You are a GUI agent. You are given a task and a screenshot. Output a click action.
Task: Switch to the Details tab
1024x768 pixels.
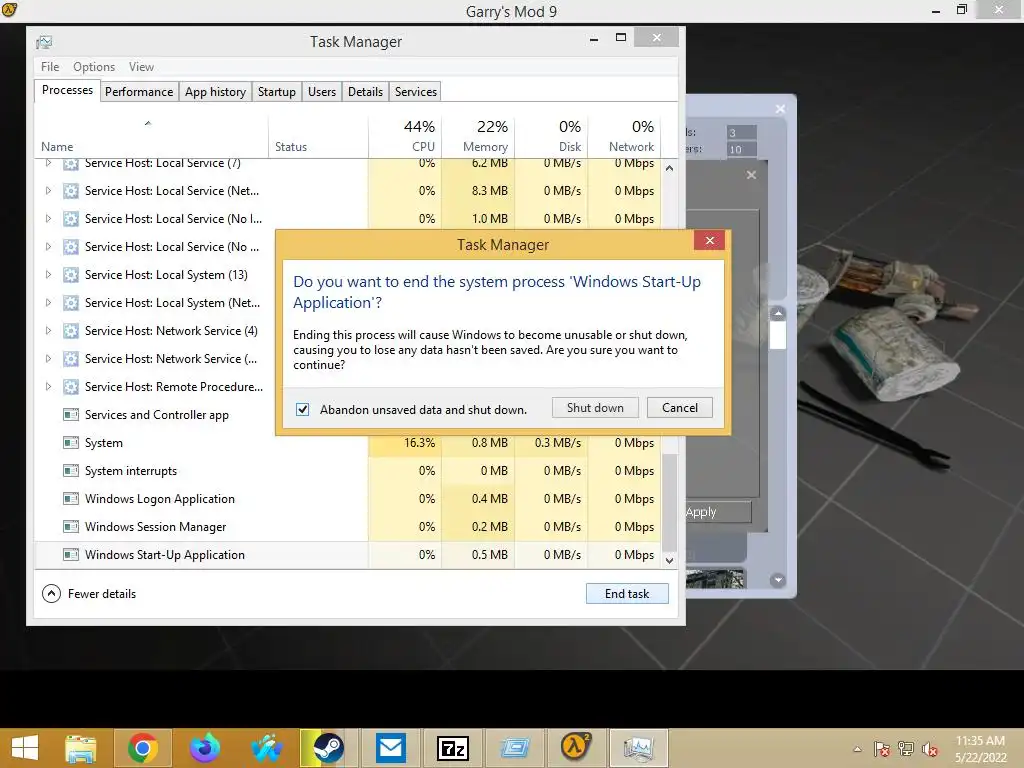point(365,91)
